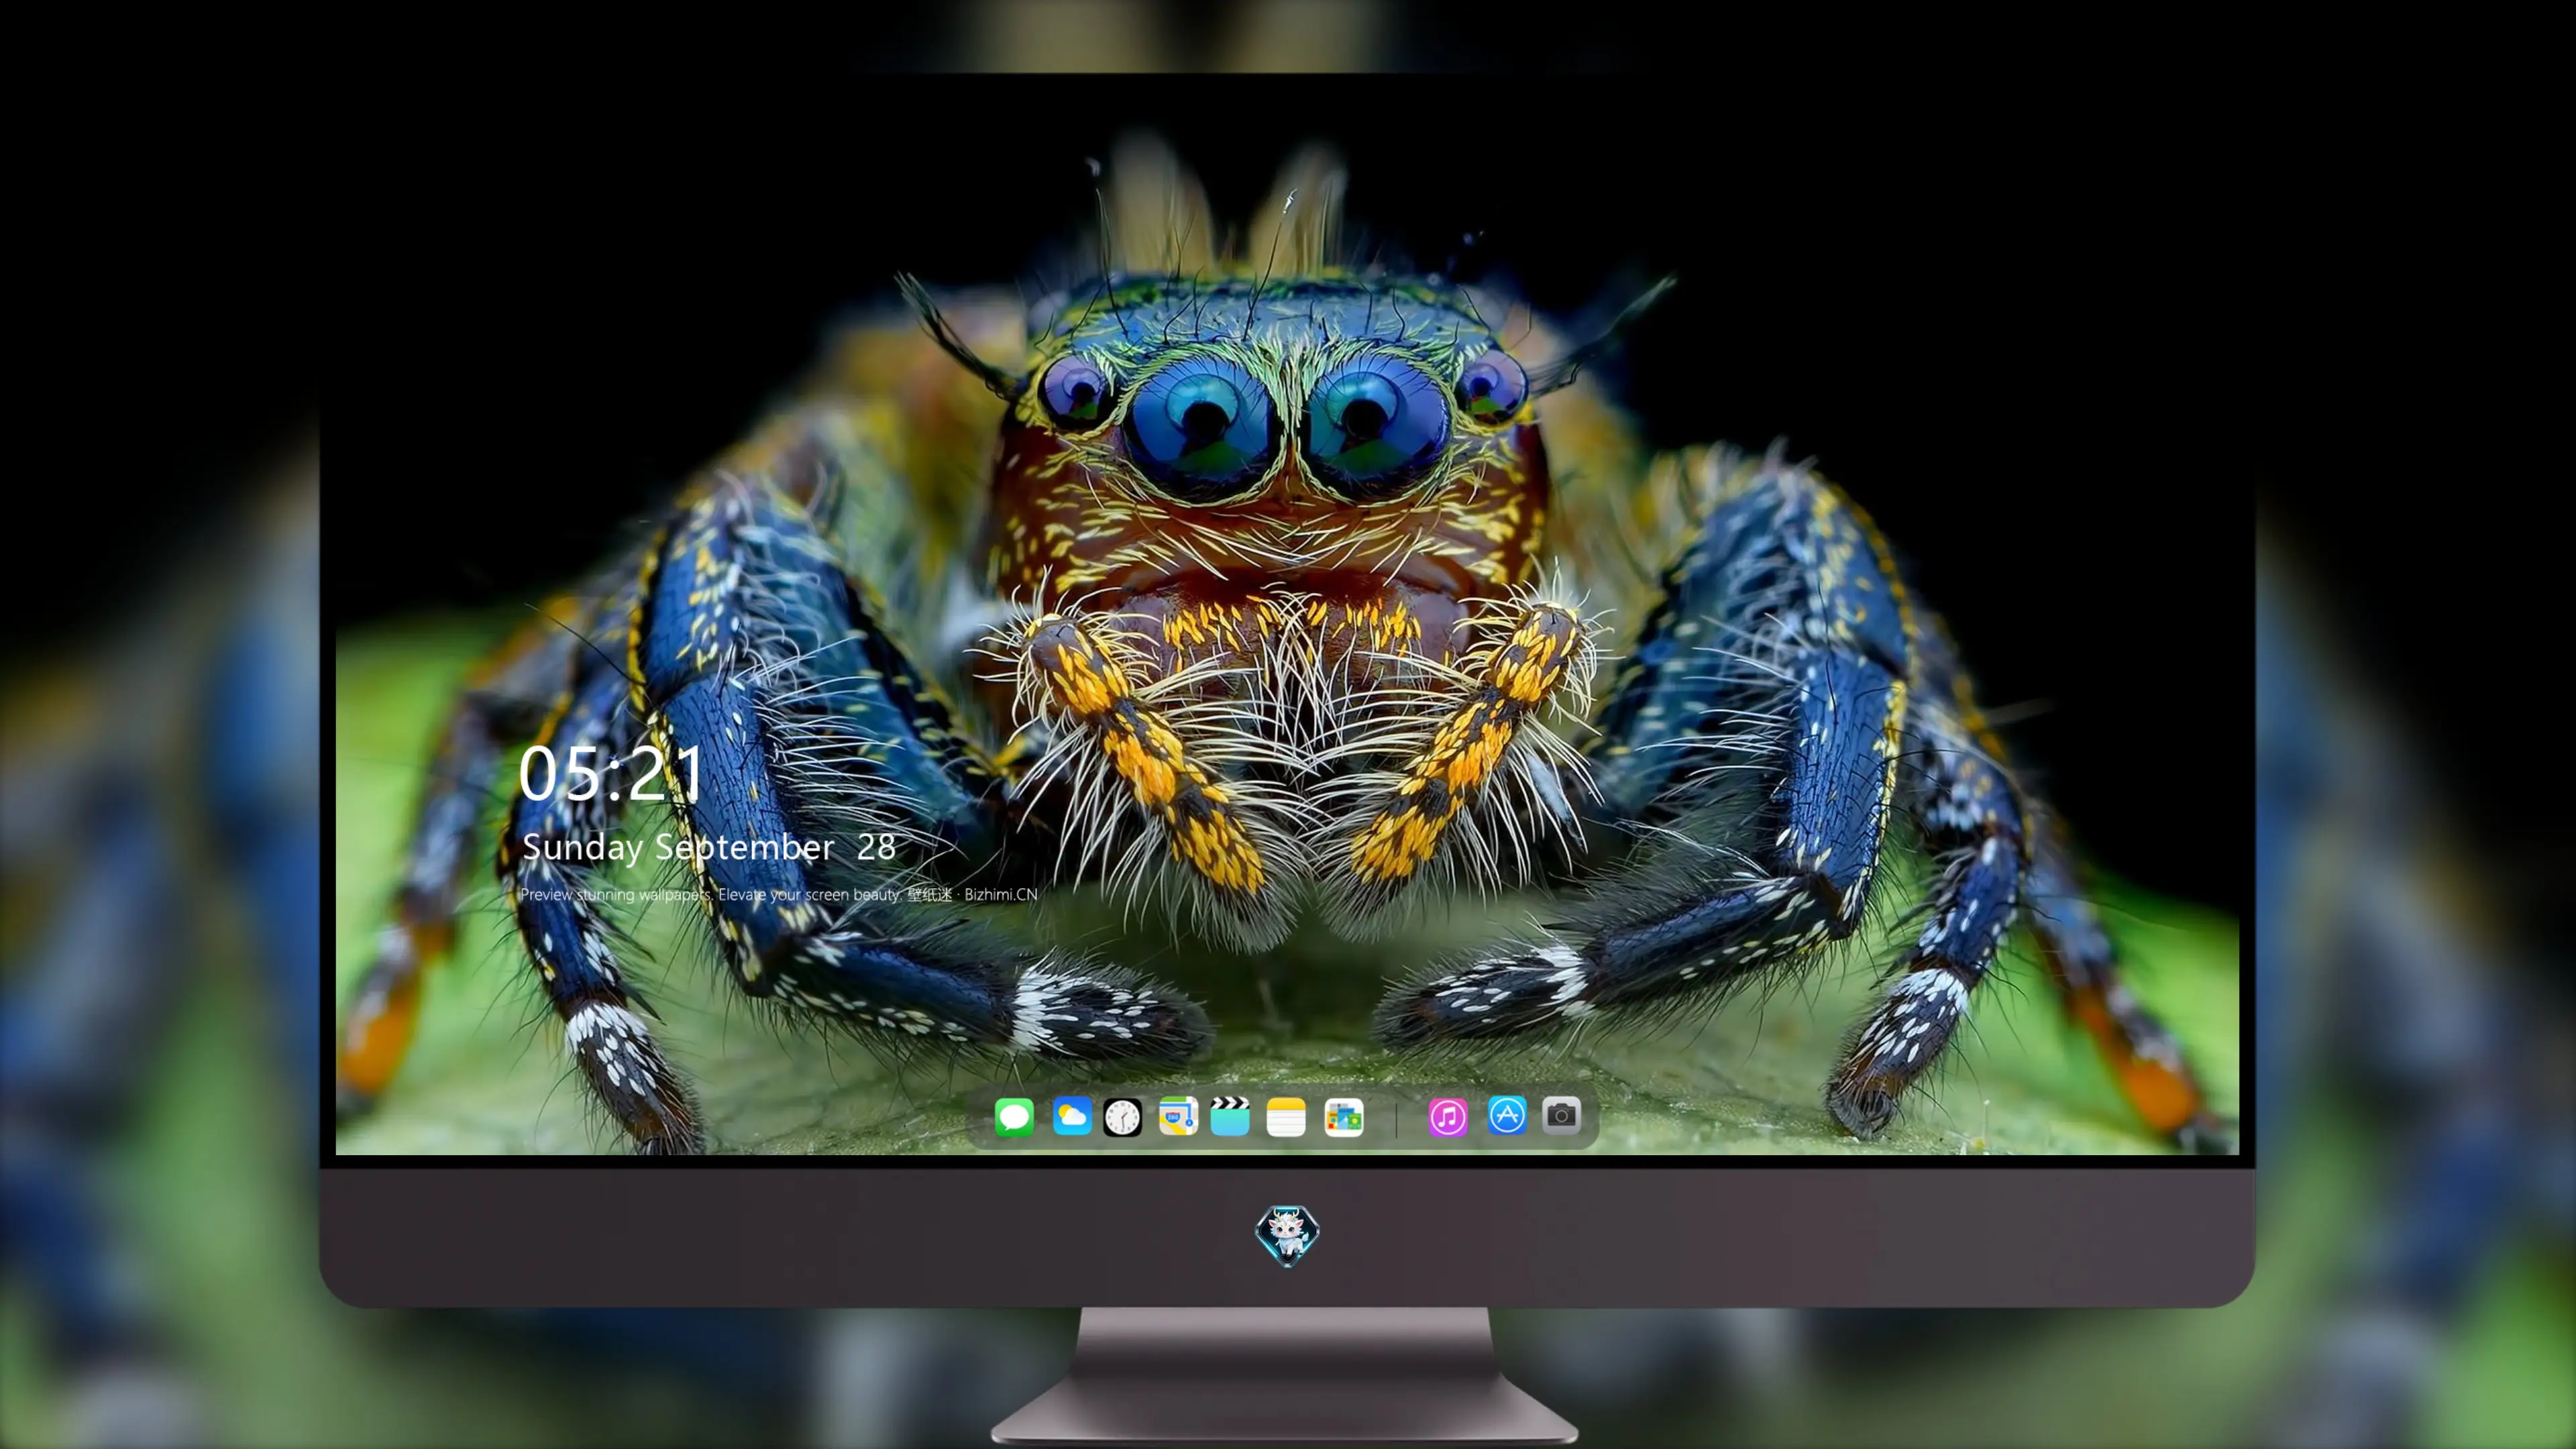Image resolution: width=2576 pixels, height=1449 pixels.
Task: Click the 05:21 clock display
Action: 611,774
